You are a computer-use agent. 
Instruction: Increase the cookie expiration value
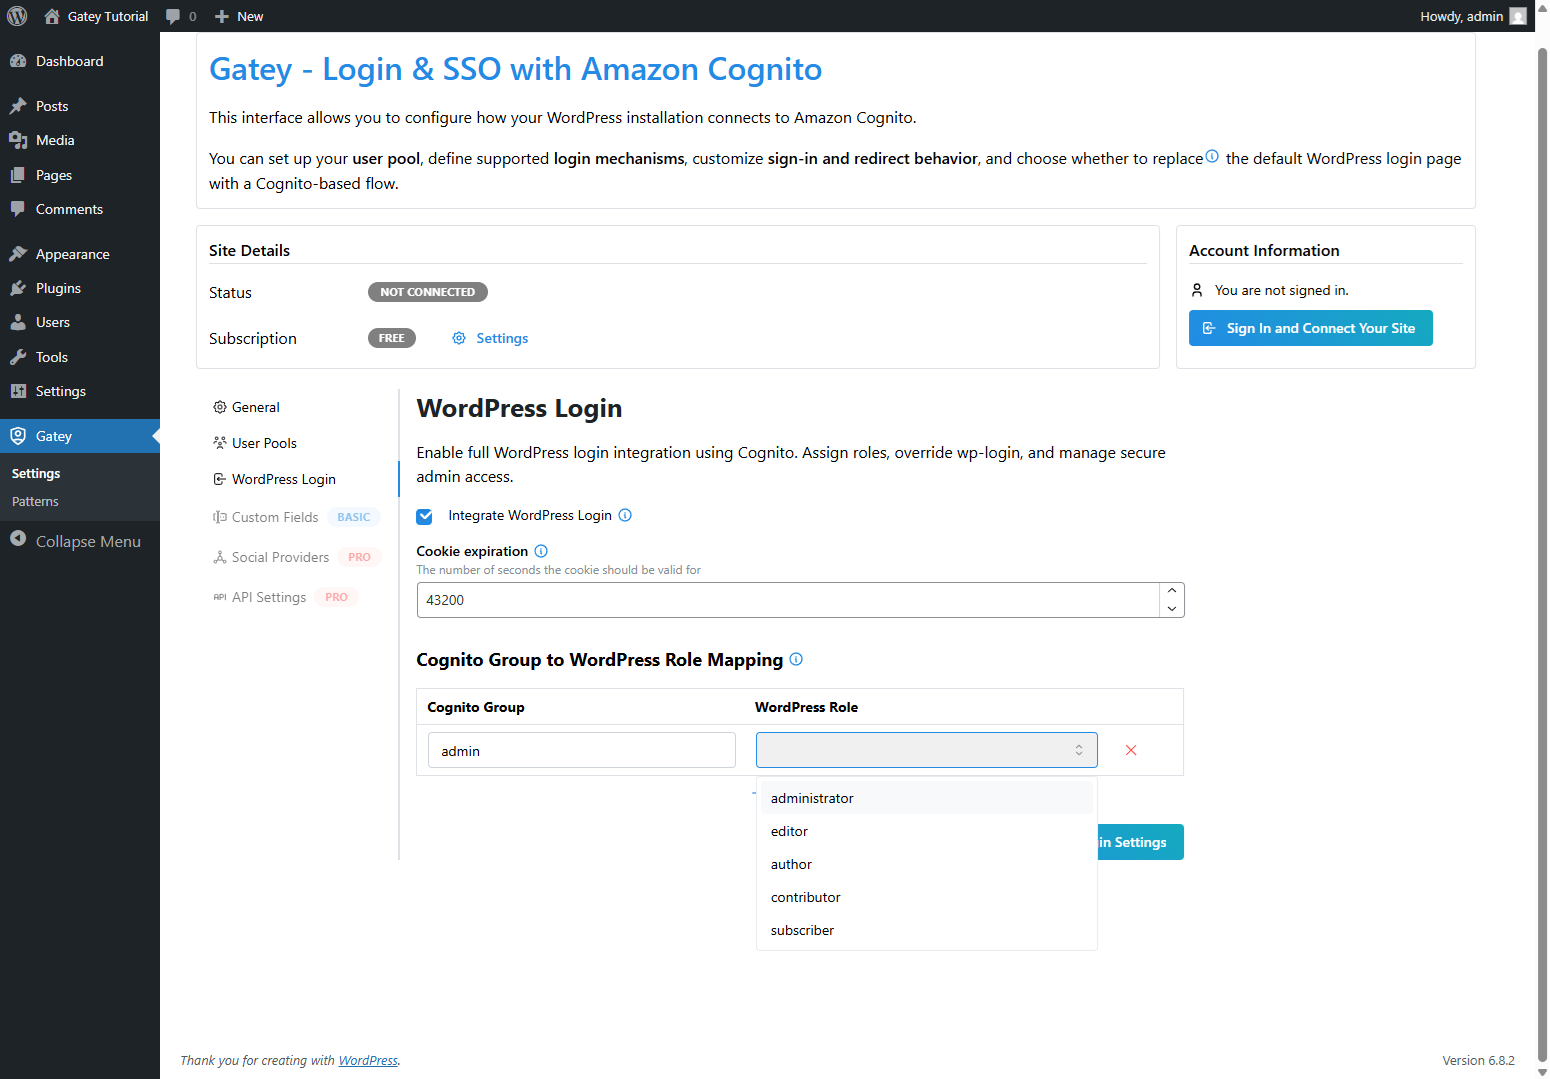[1172, 591]
